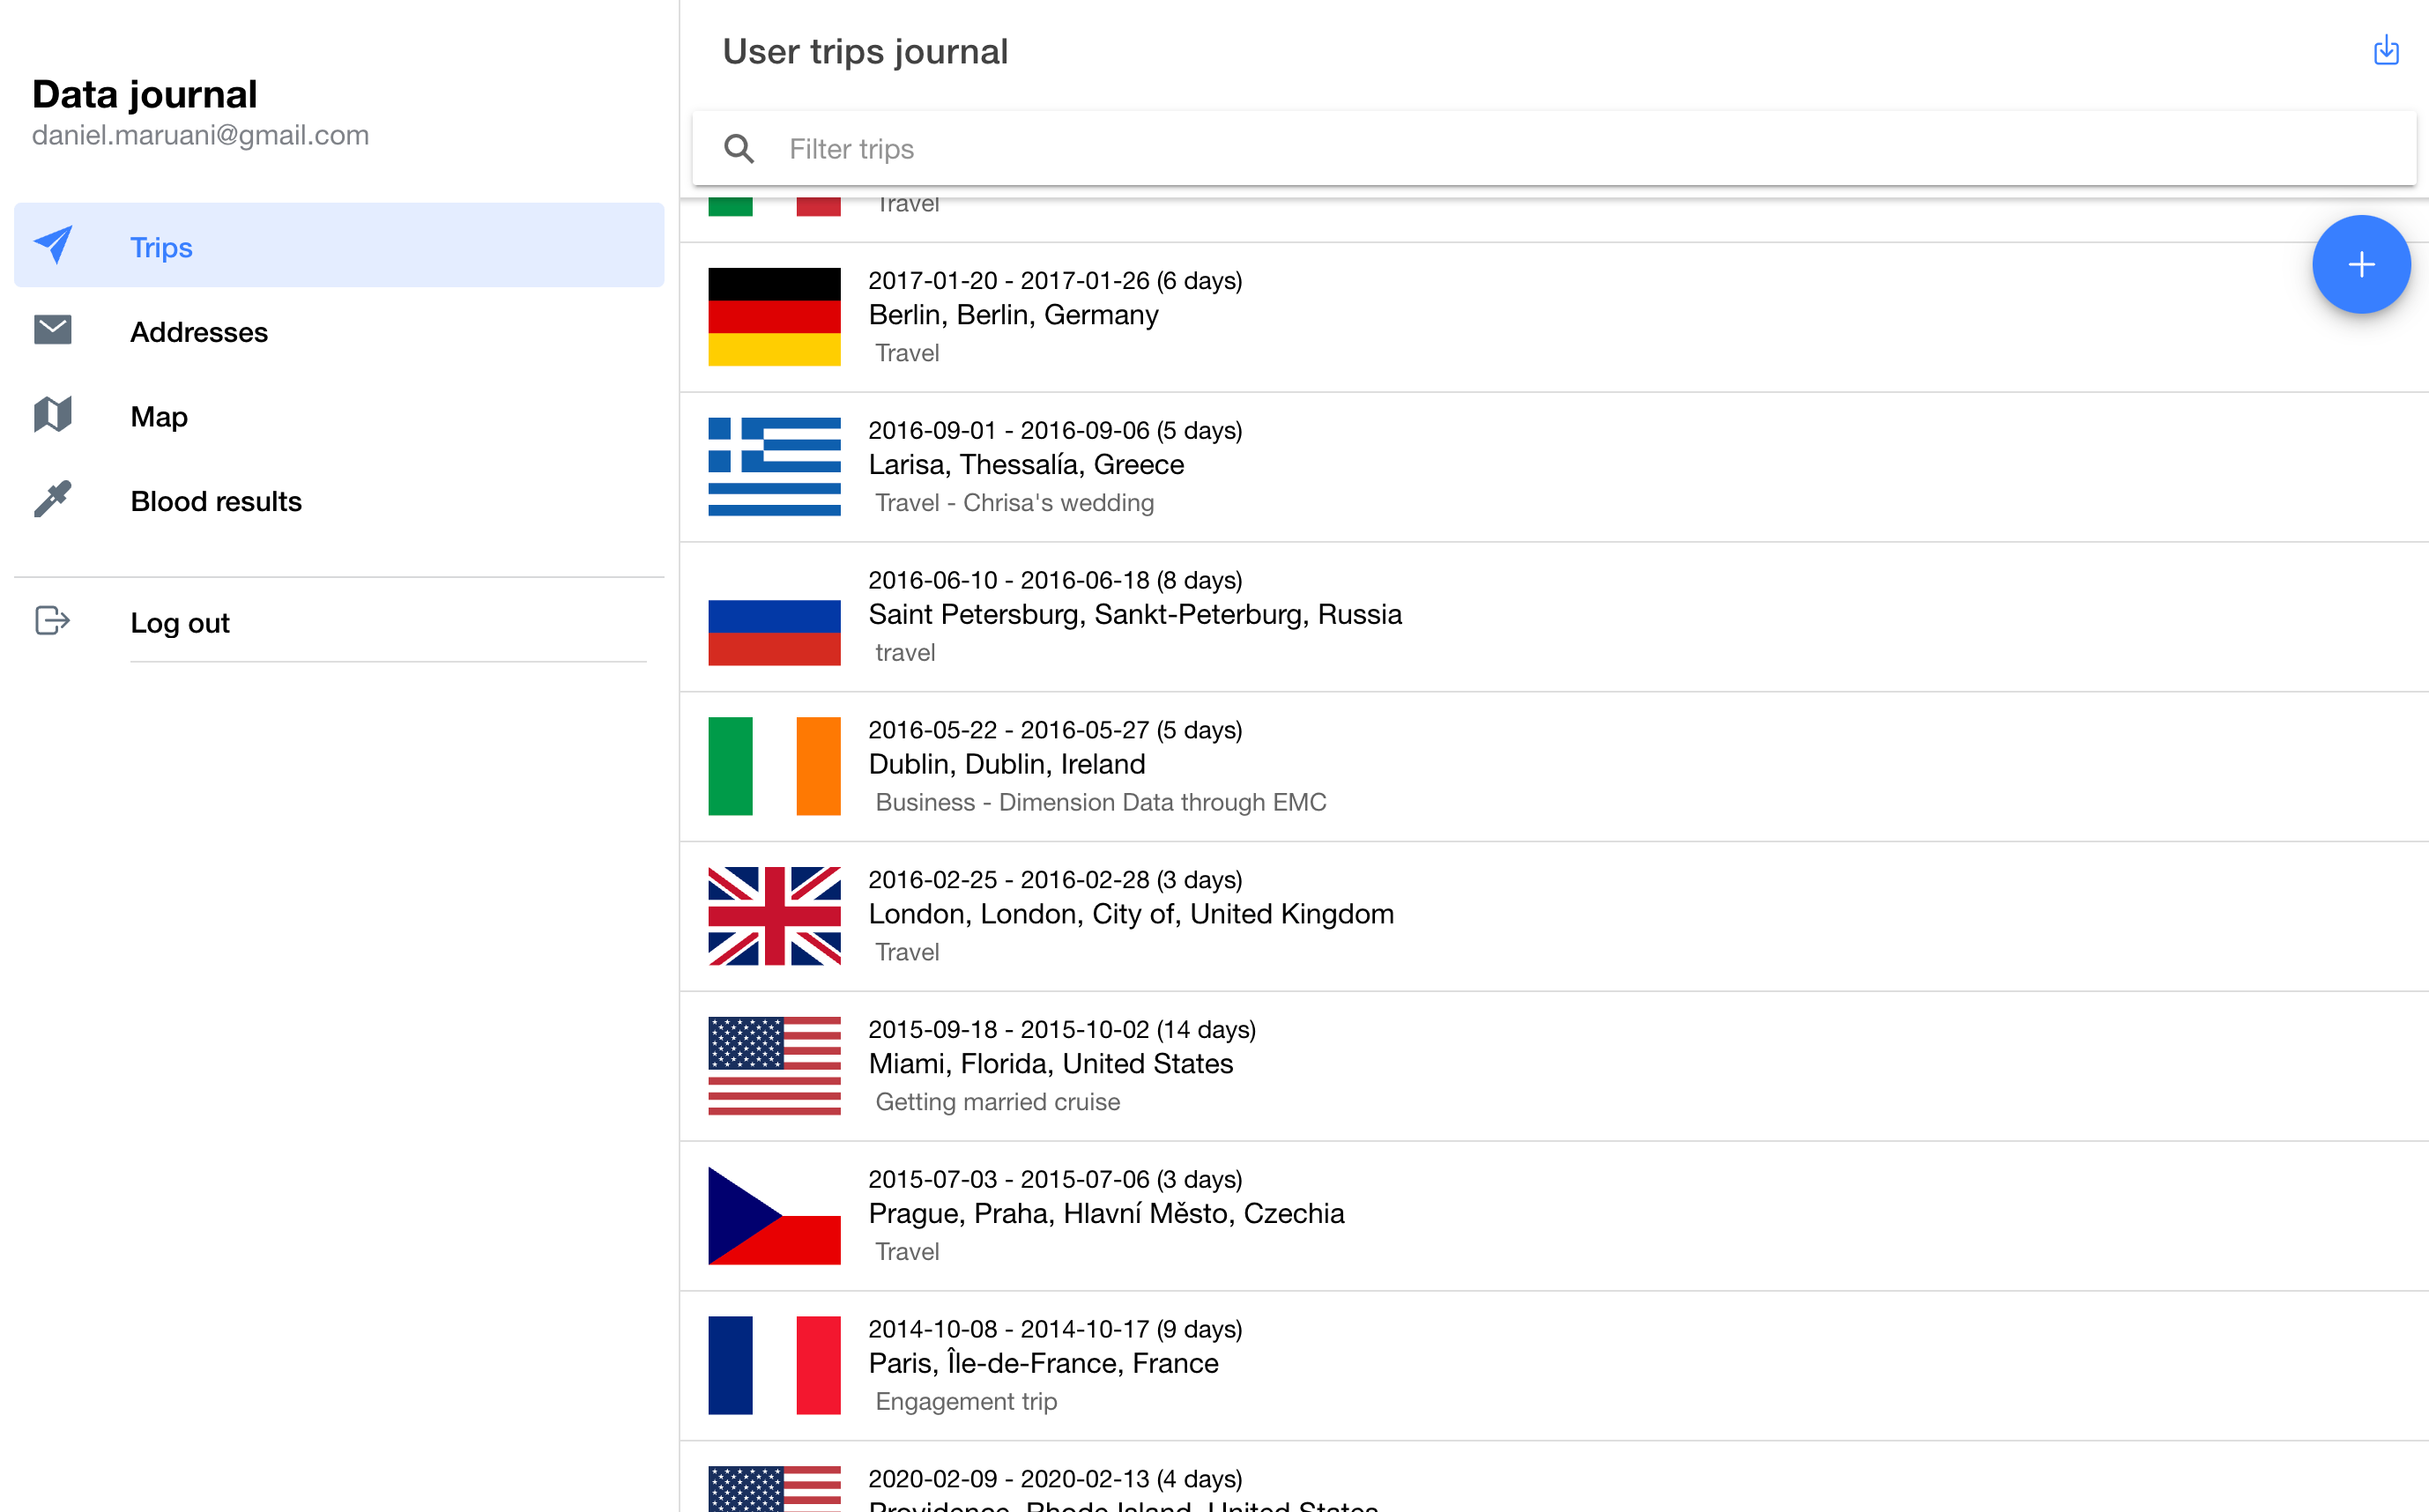Click the Log out label
The height and width of the screenshot is (1512, 2429).
180,623
